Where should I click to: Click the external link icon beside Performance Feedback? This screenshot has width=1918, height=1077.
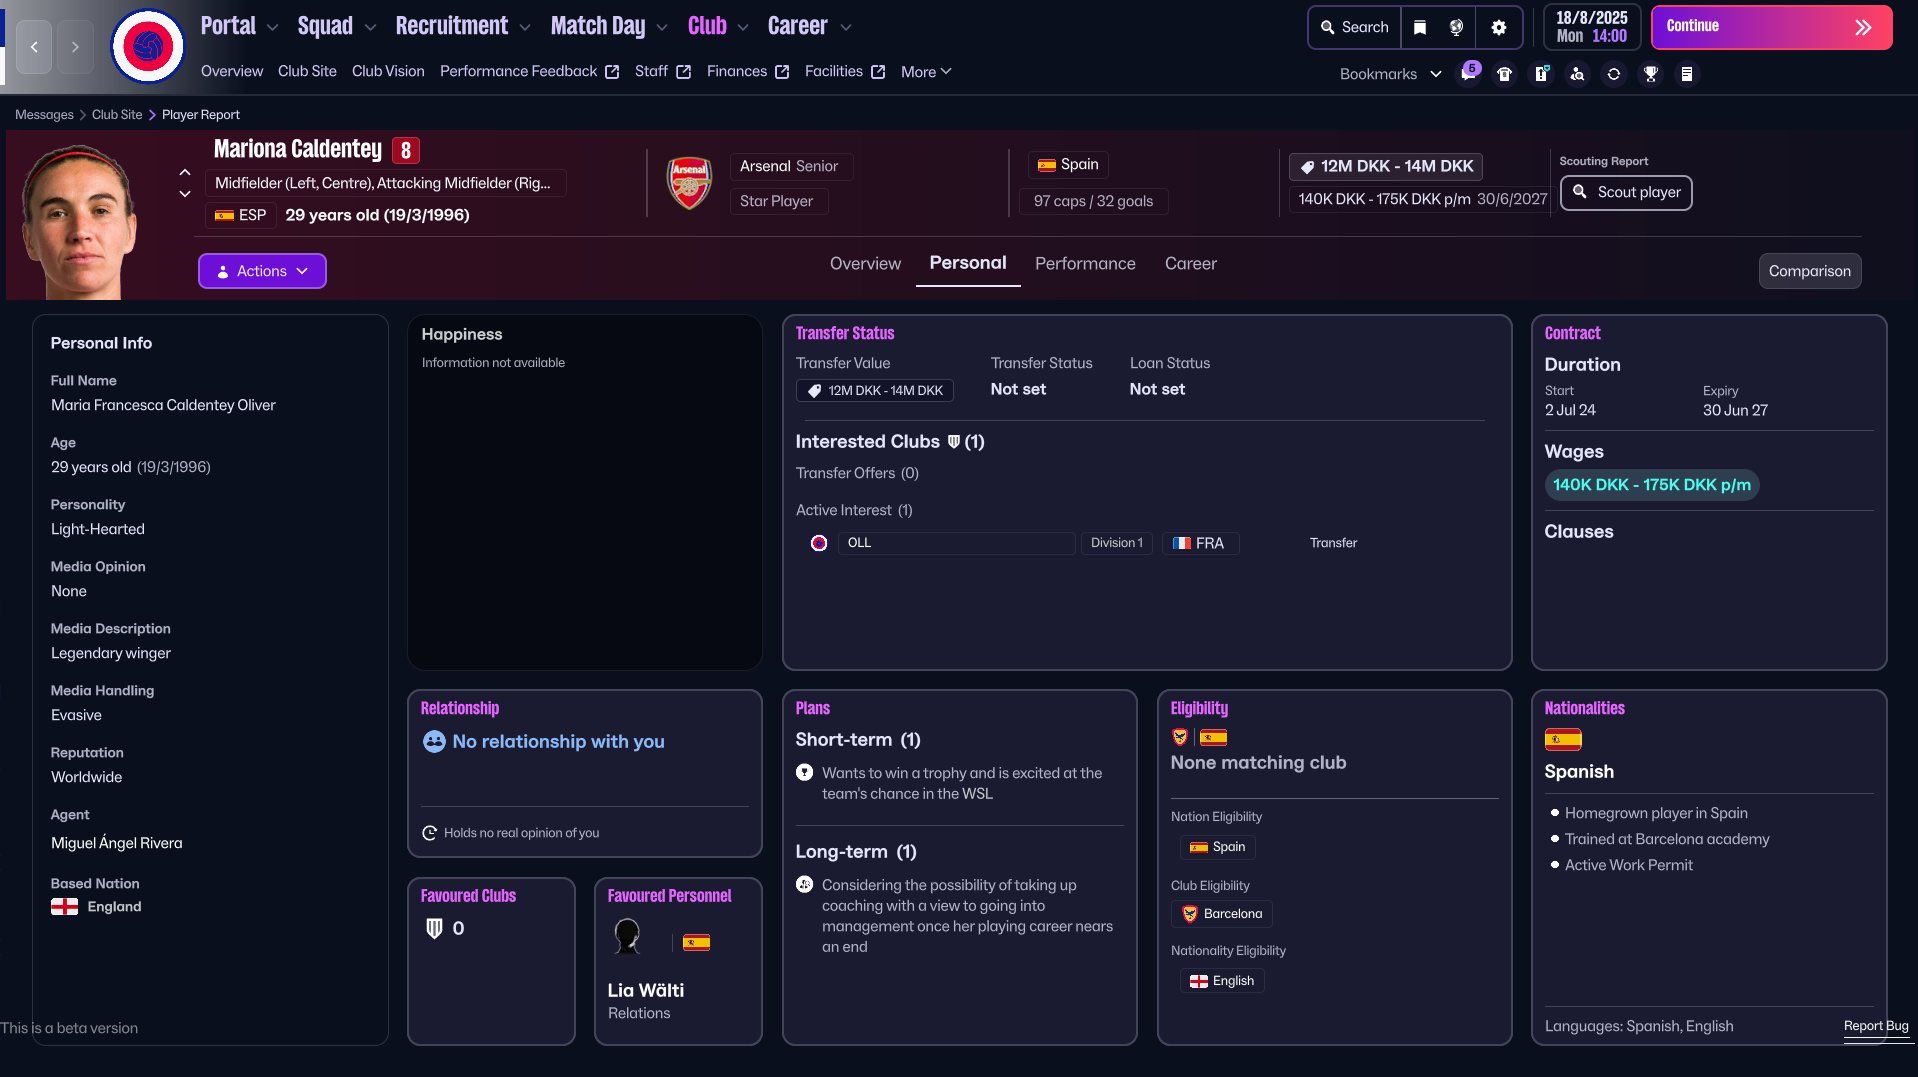click(x=612, y=72)
